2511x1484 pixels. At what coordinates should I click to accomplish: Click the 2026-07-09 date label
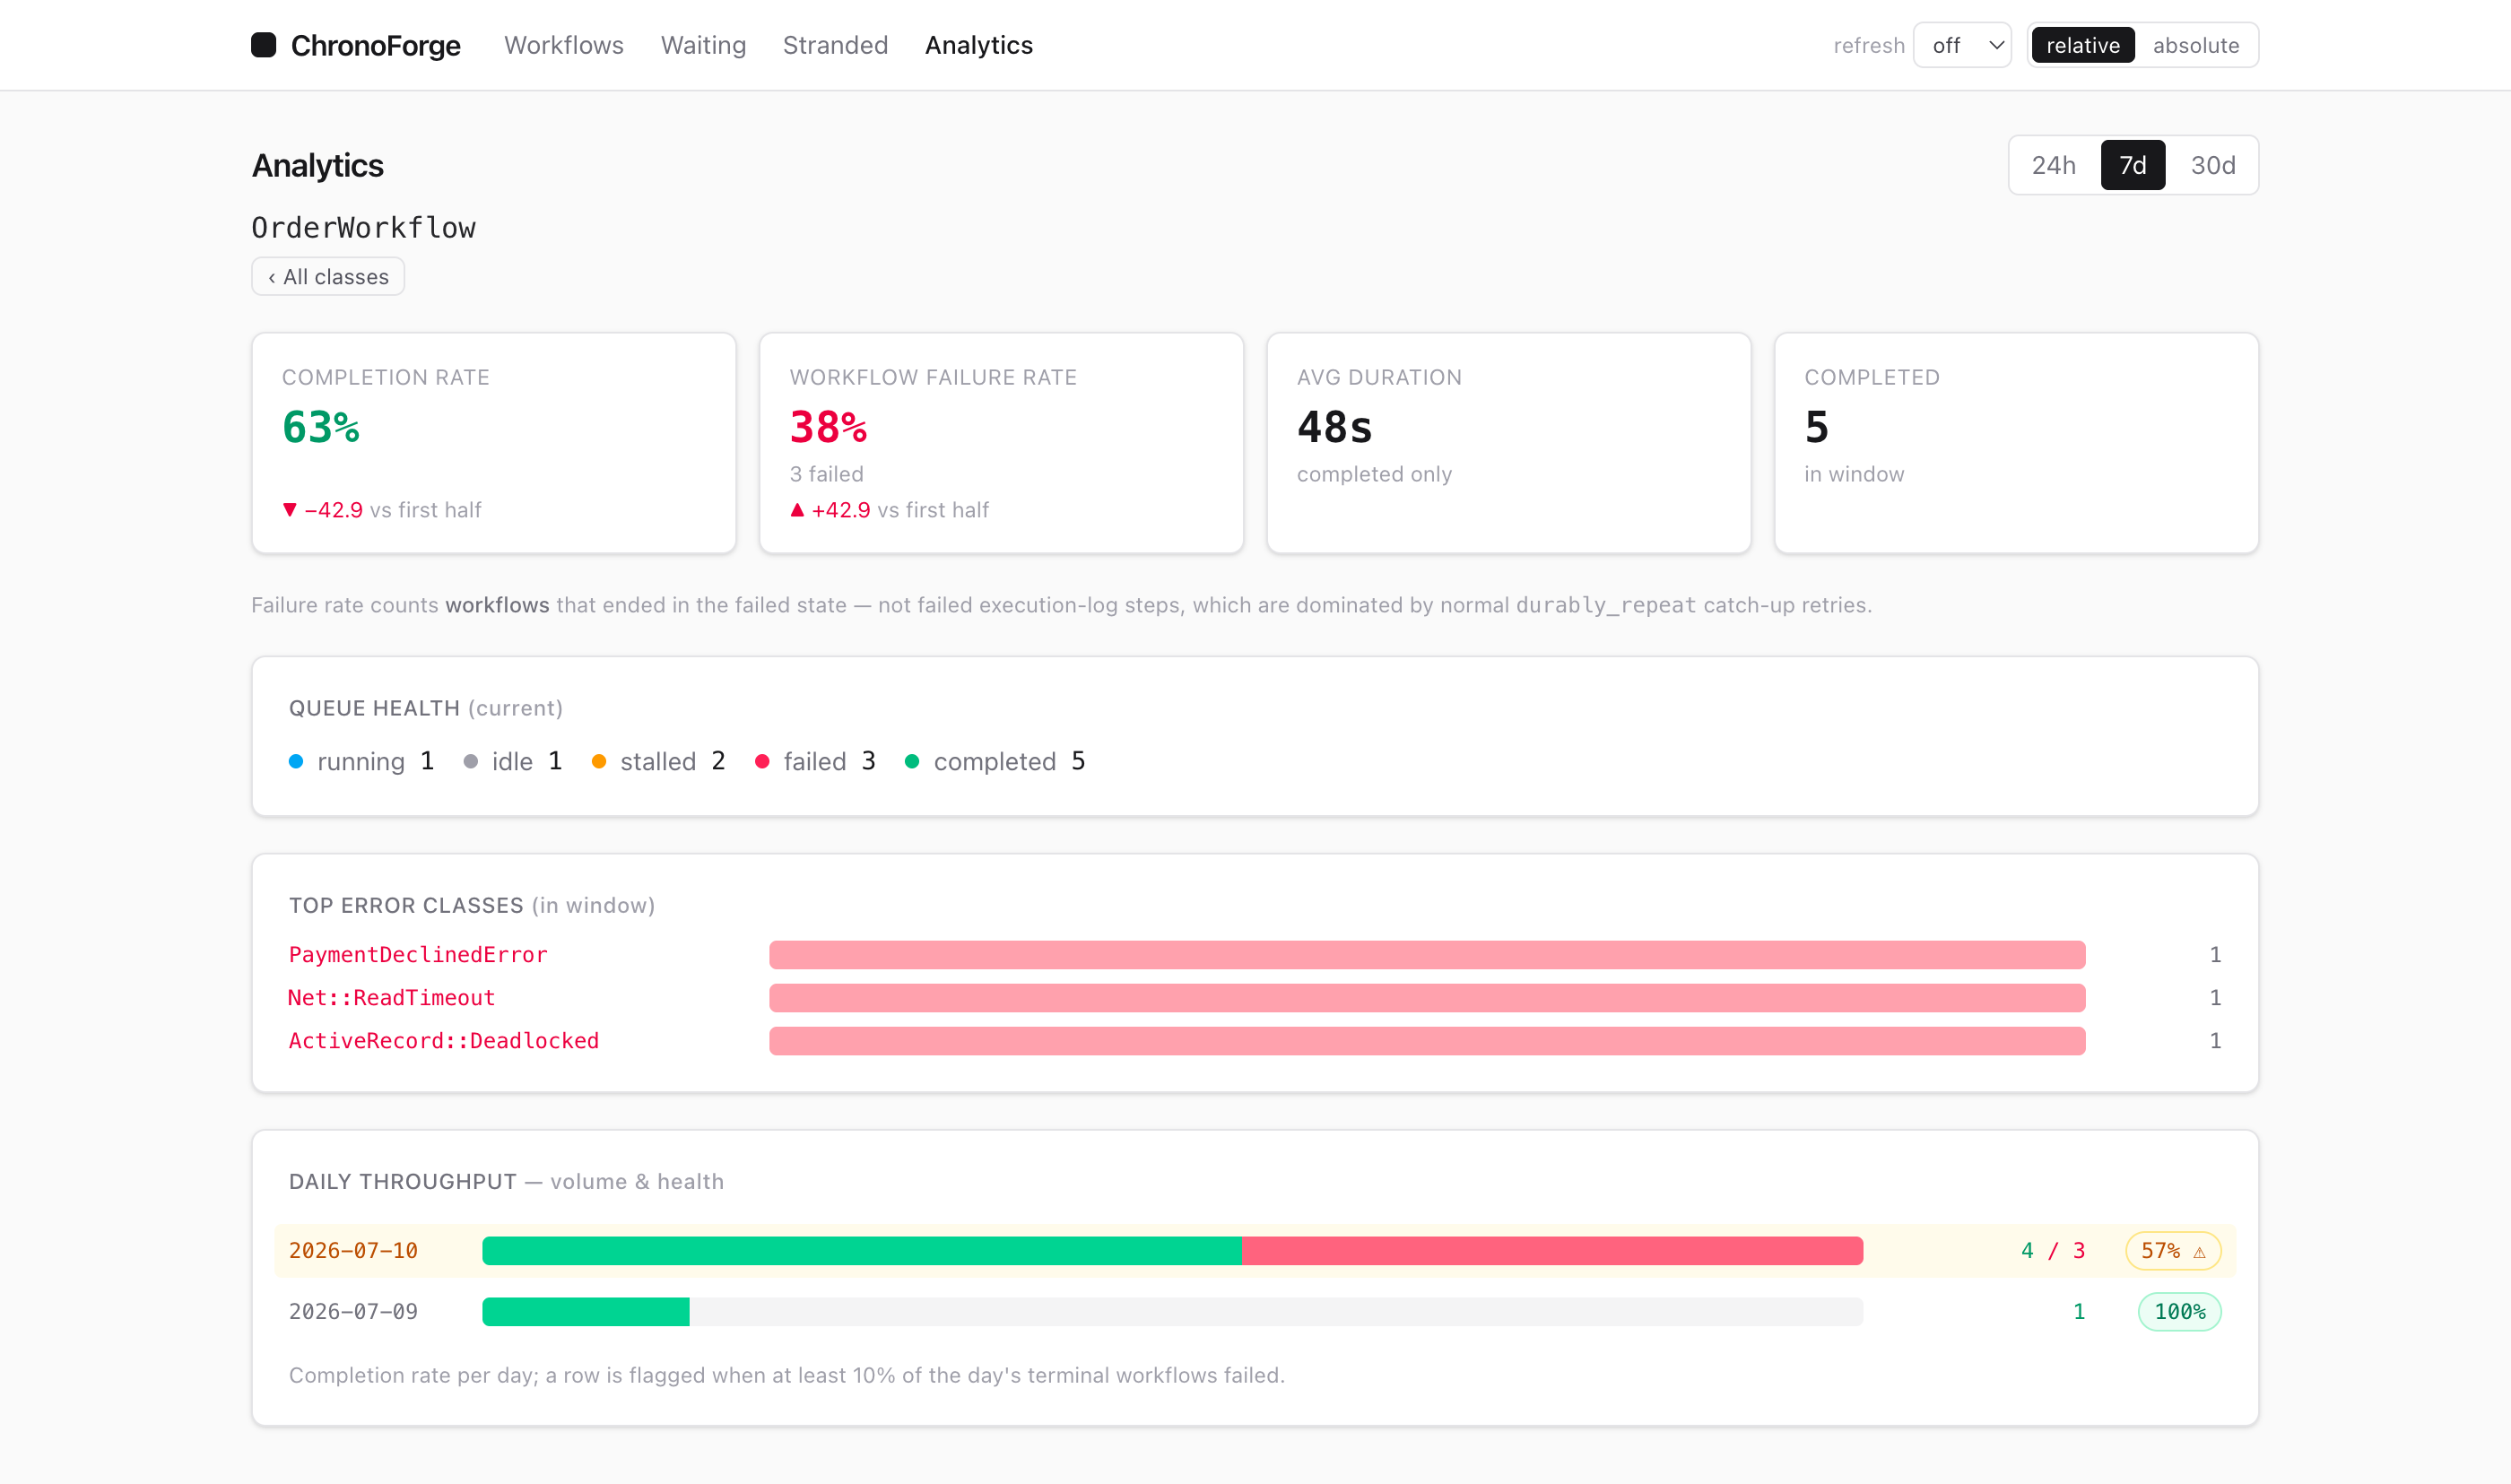coord(353,1311)
